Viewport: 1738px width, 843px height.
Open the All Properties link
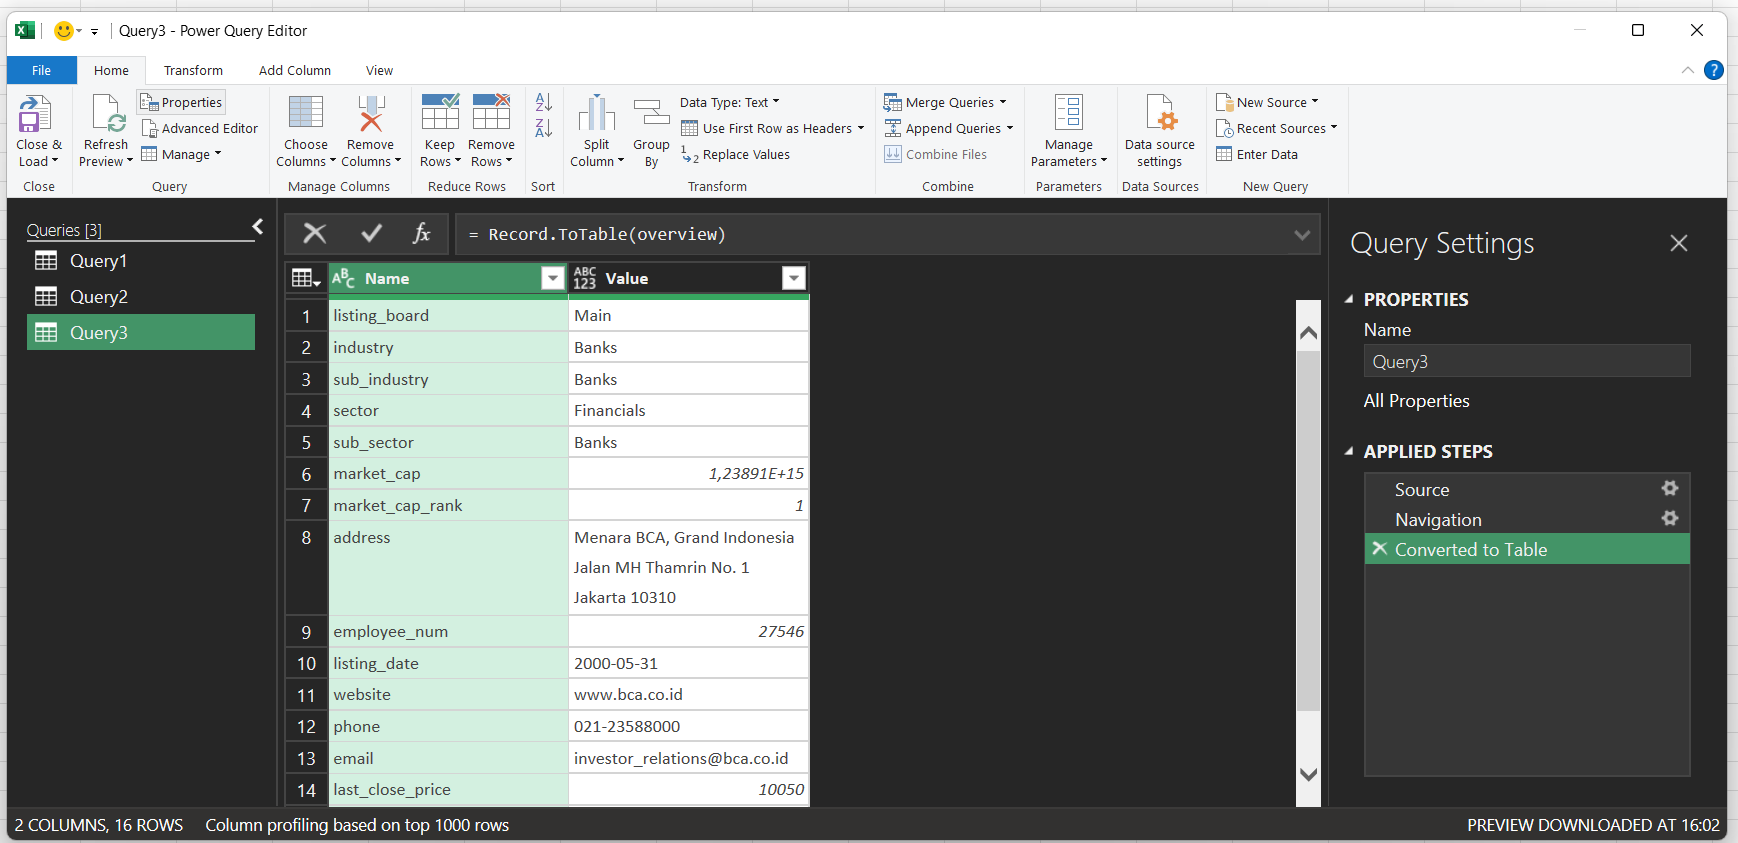pyautogui.click(x=1416, y=401)
